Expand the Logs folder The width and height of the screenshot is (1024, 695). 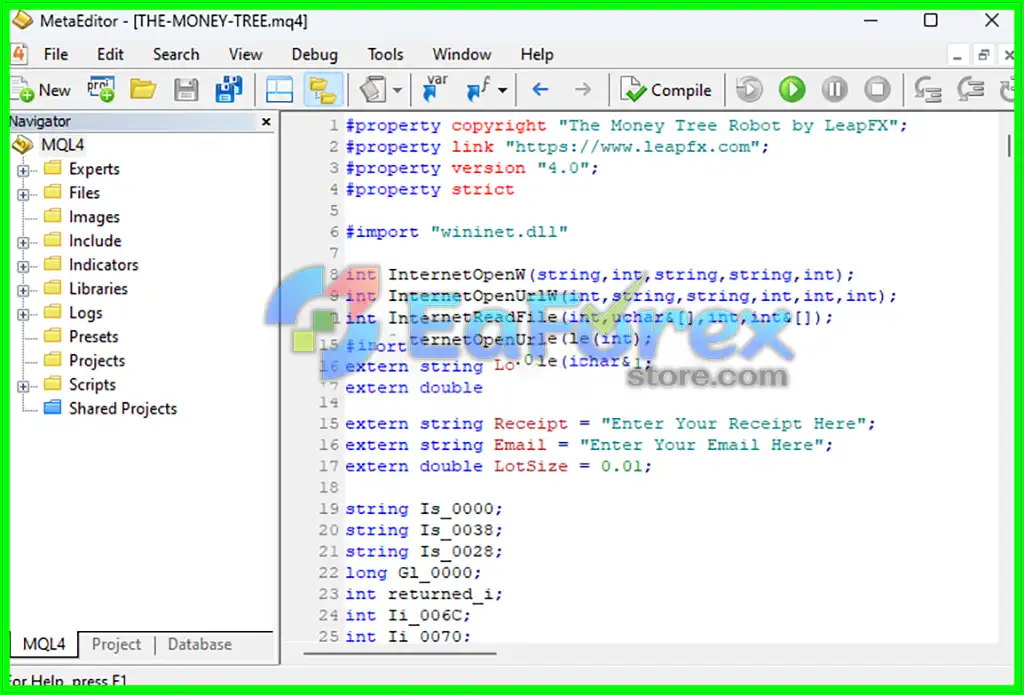(24, 314)
